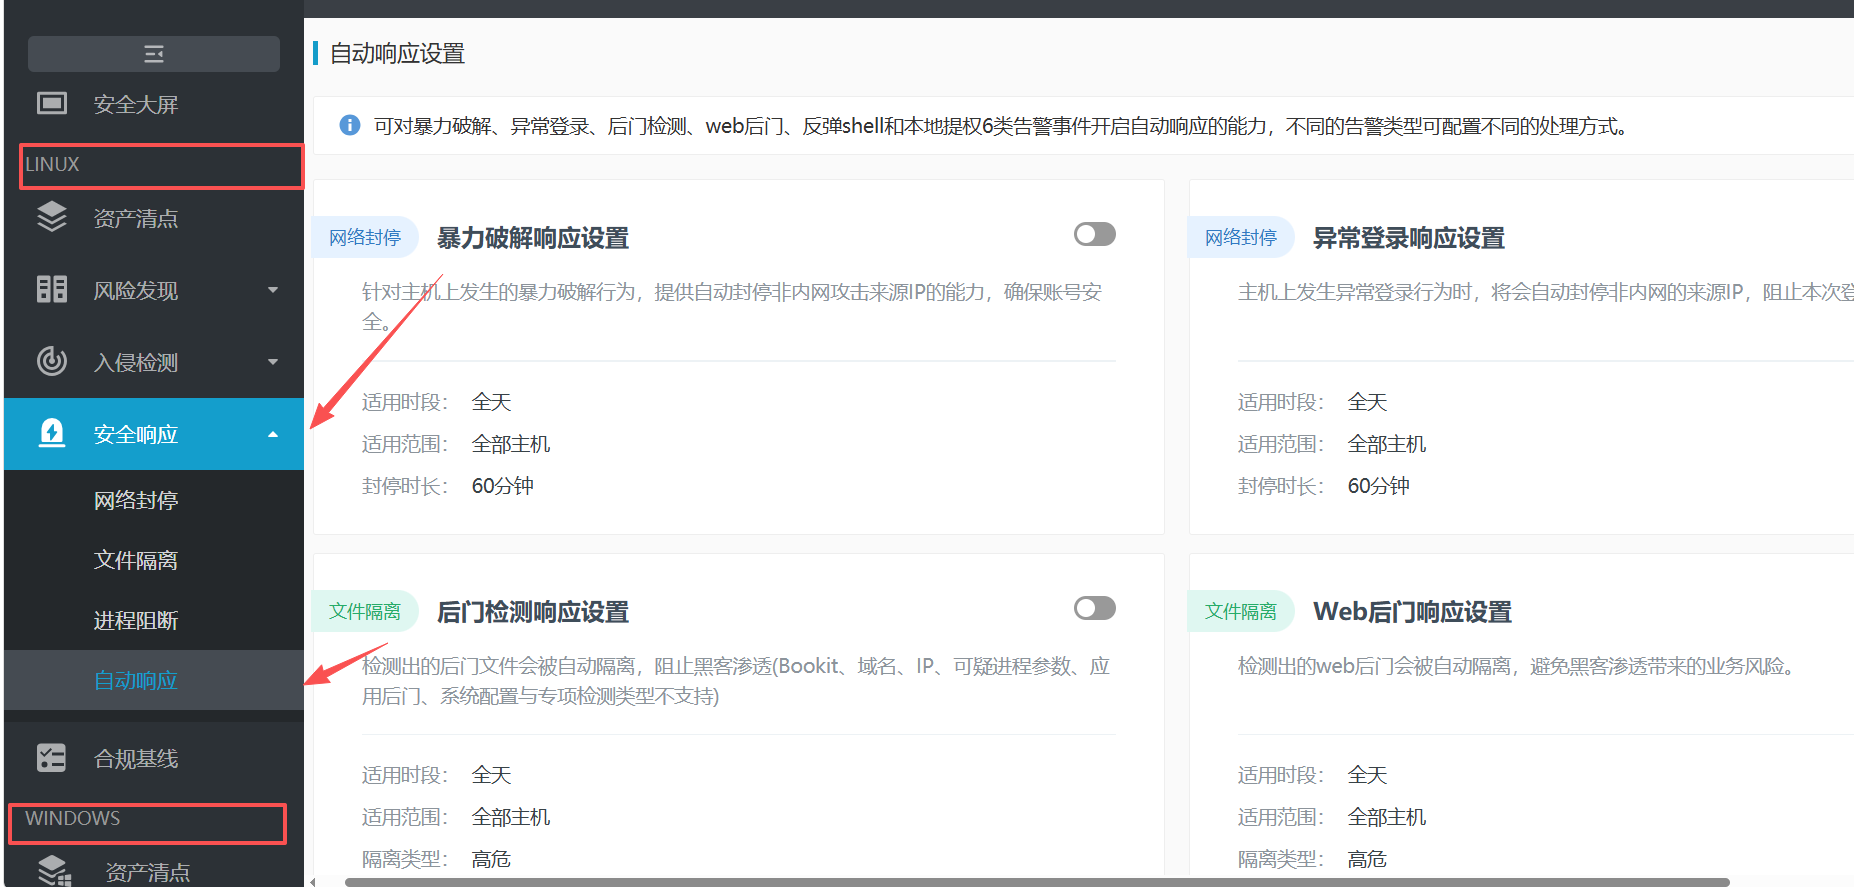Click the Linux 资产清点 layers icon
This screenshot has height=887, width=1854.
tap(52, 217)
